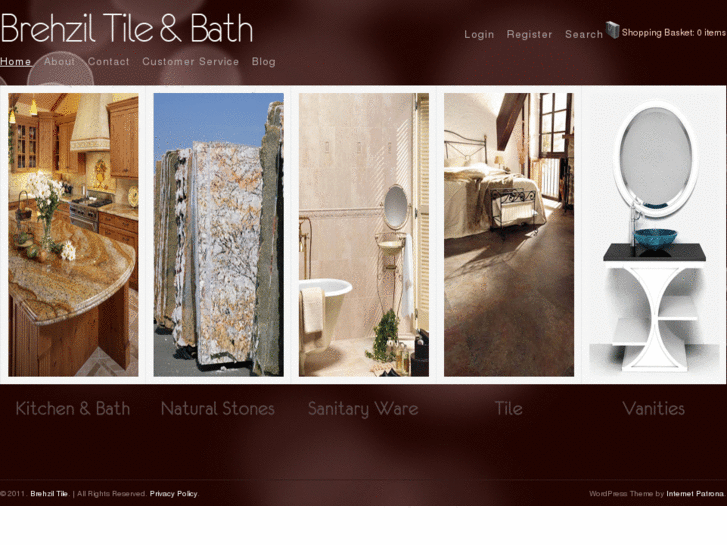Open the Customer Service page

click(191, 62)
